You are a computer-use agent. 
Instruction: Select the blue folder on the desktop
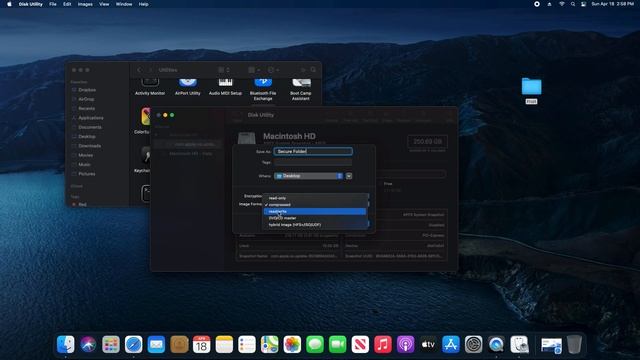click(531, 87)
